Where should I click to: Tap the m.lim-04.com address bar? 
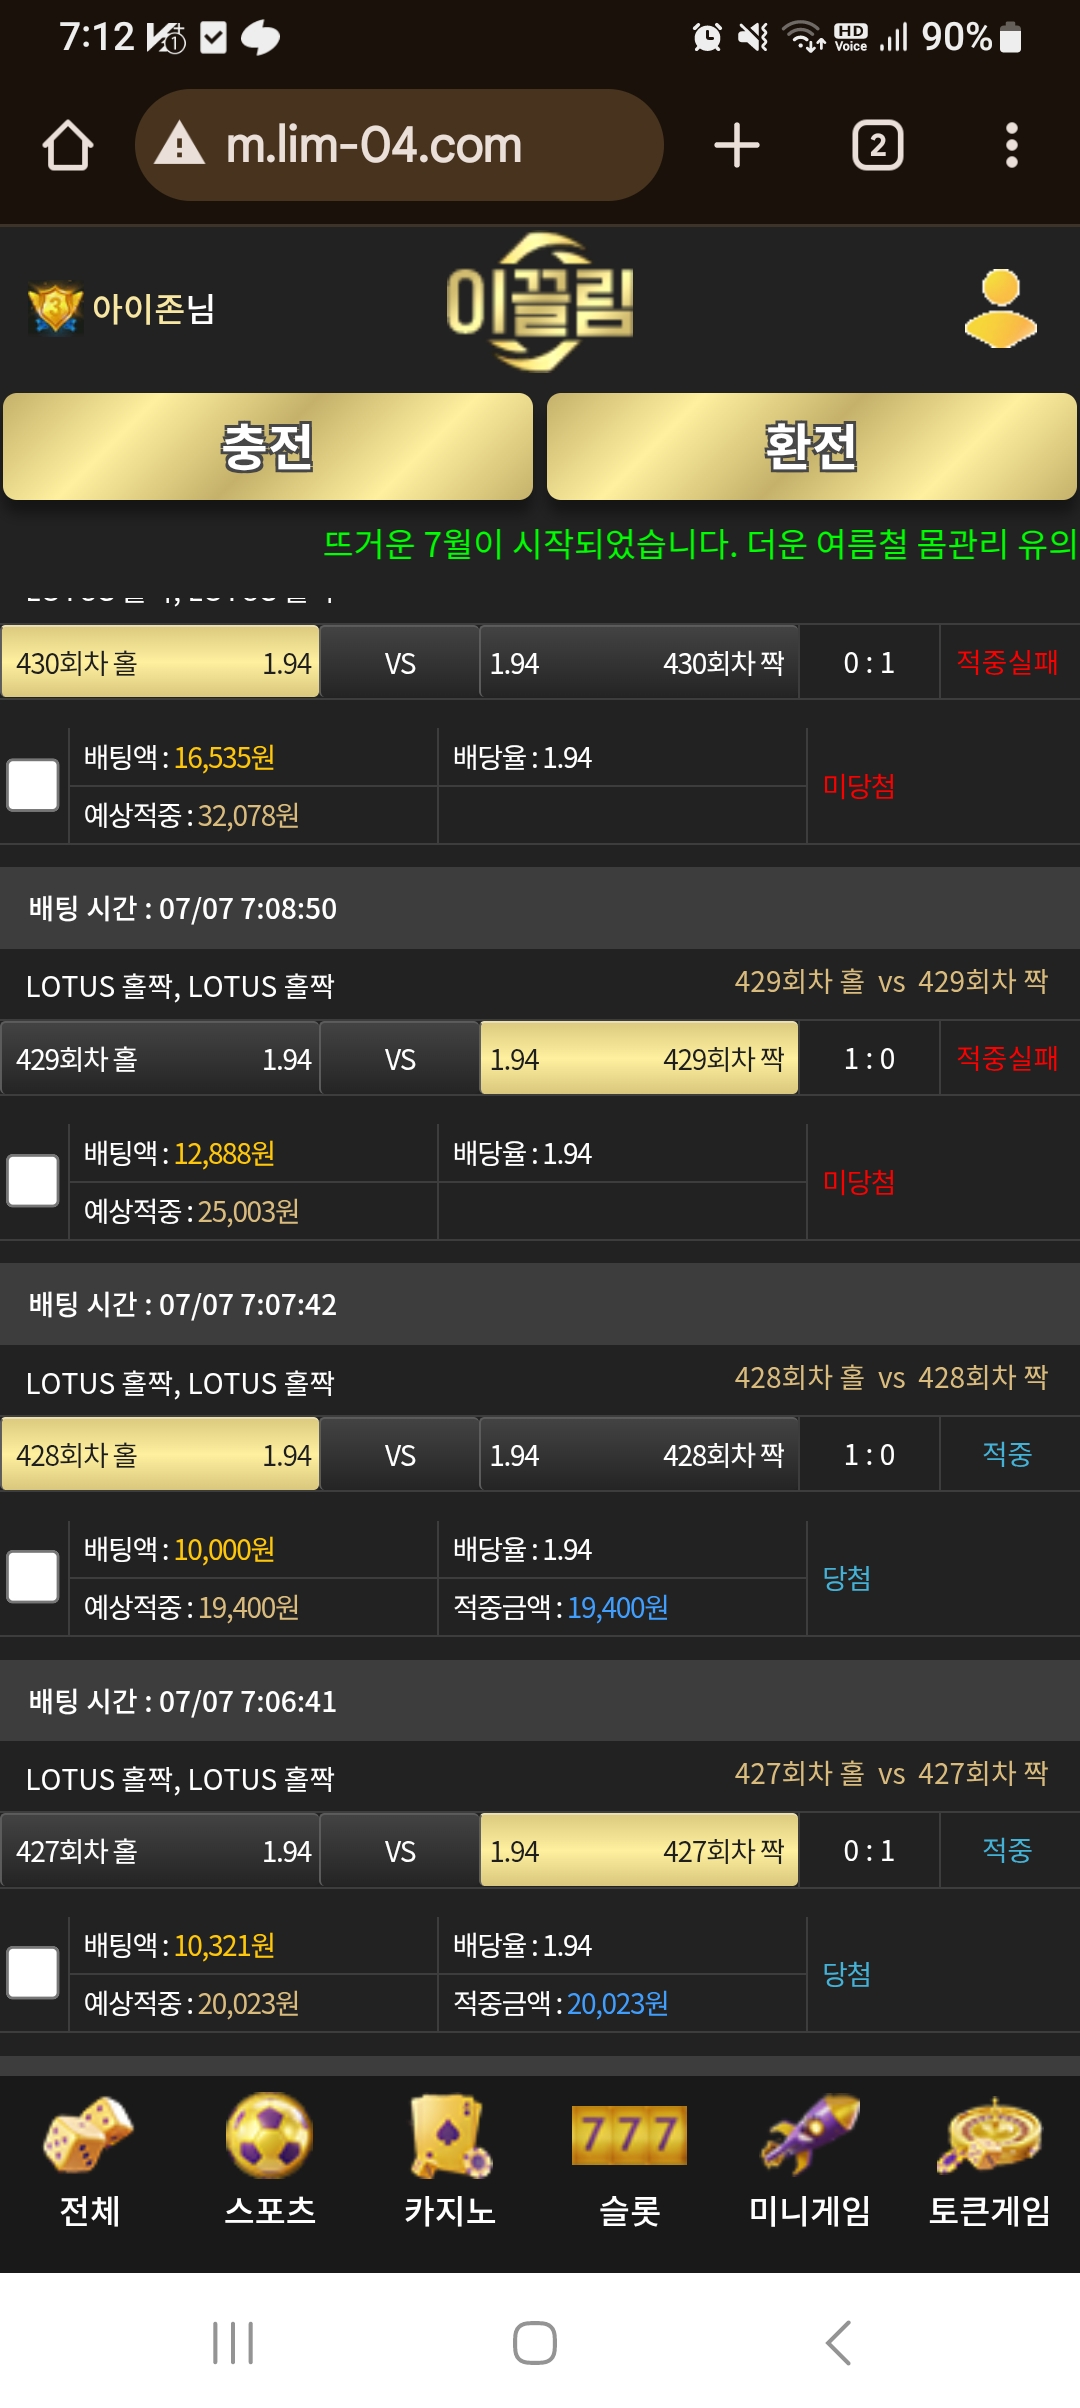click(399, 146)
